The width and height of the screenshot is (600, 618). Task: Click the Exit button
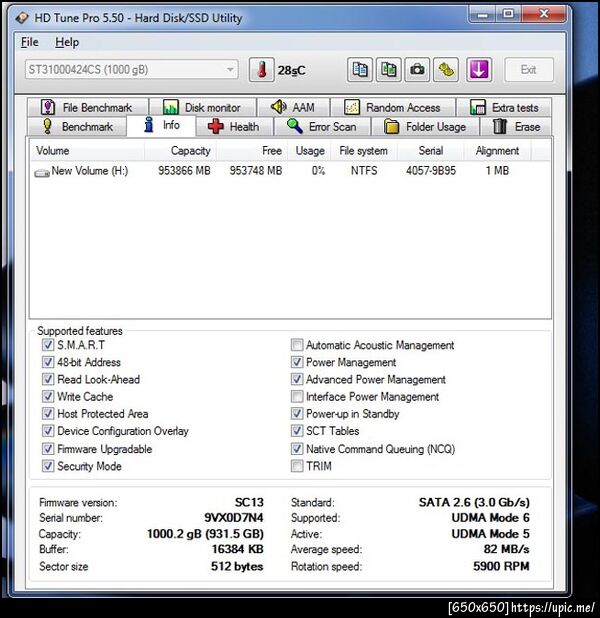529,70
